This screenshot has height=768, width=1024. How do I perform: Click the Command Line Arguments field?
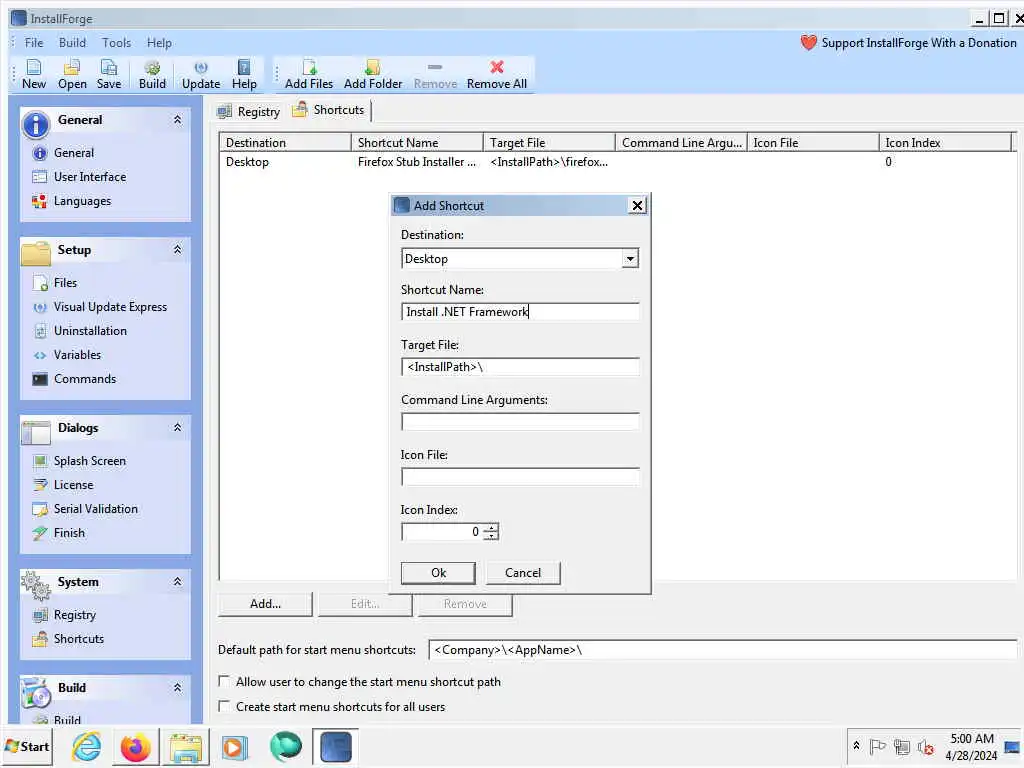click(x=520, y=422)
